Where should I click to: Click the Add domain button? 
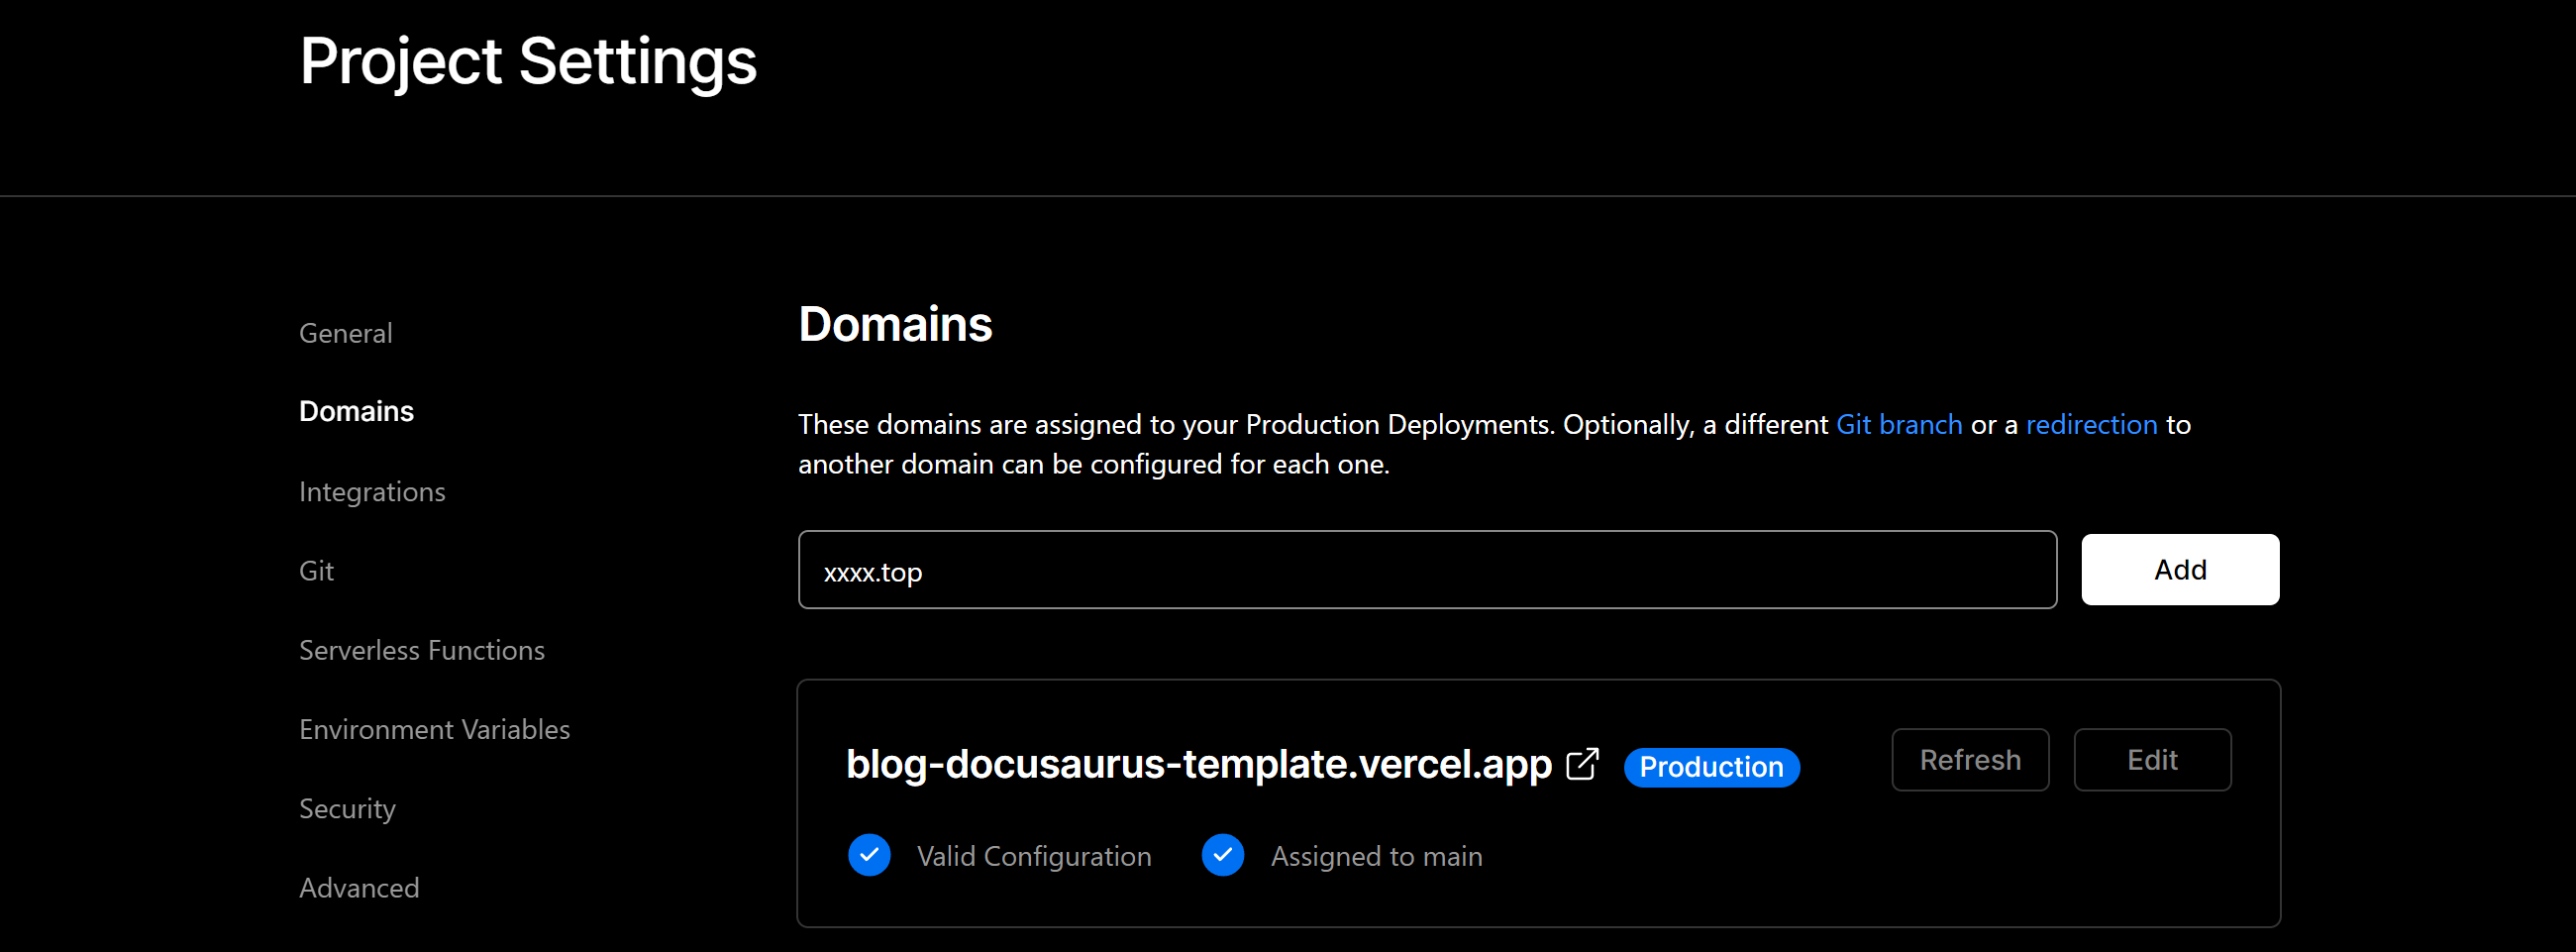[2180, 569]
